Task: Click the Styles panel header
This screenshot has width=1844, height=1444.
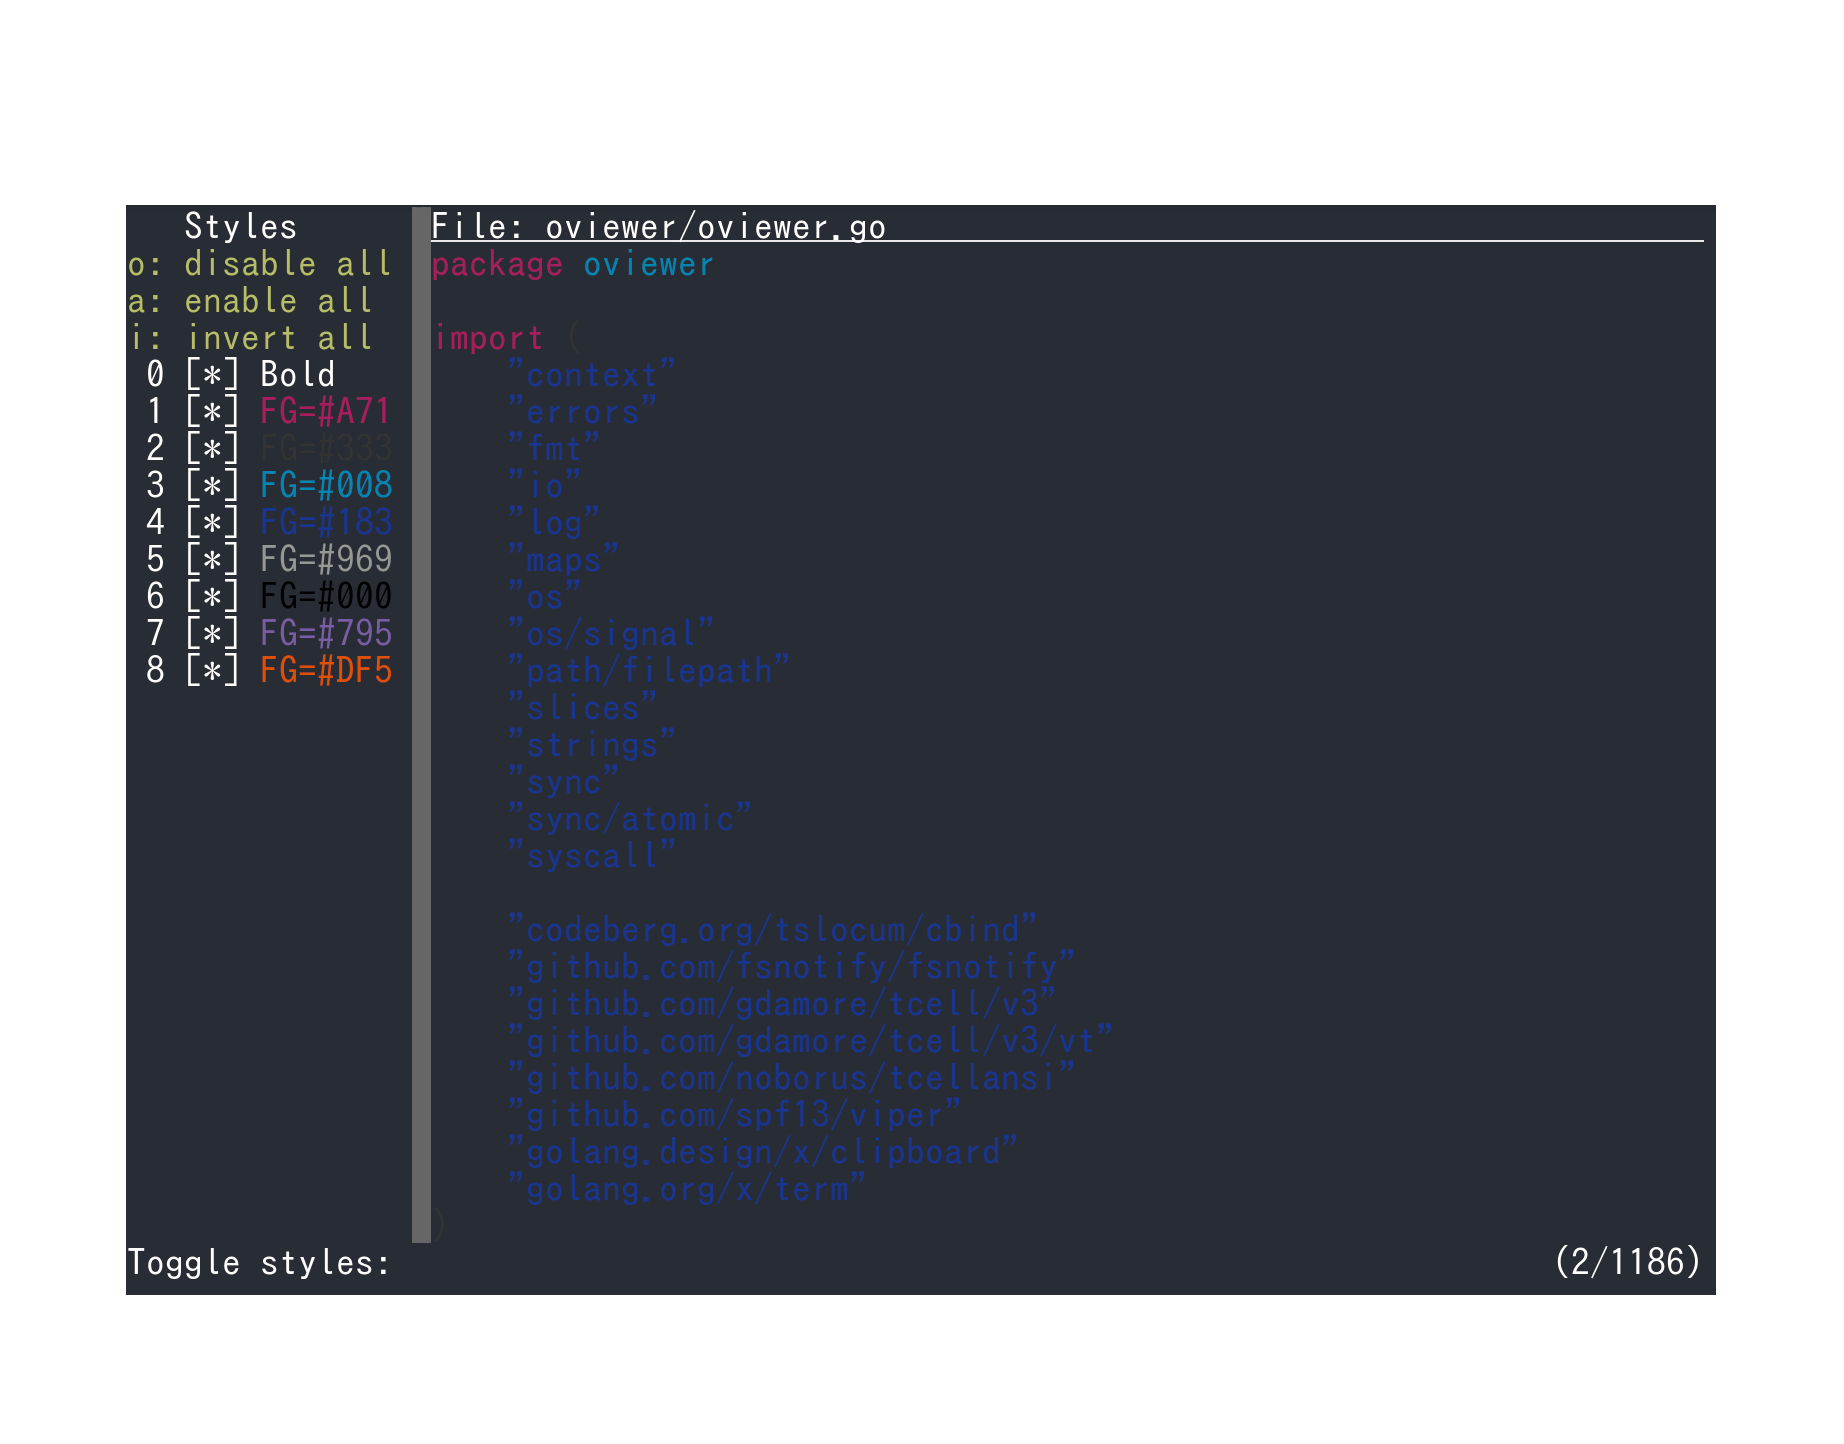Action: coord(241,227)
